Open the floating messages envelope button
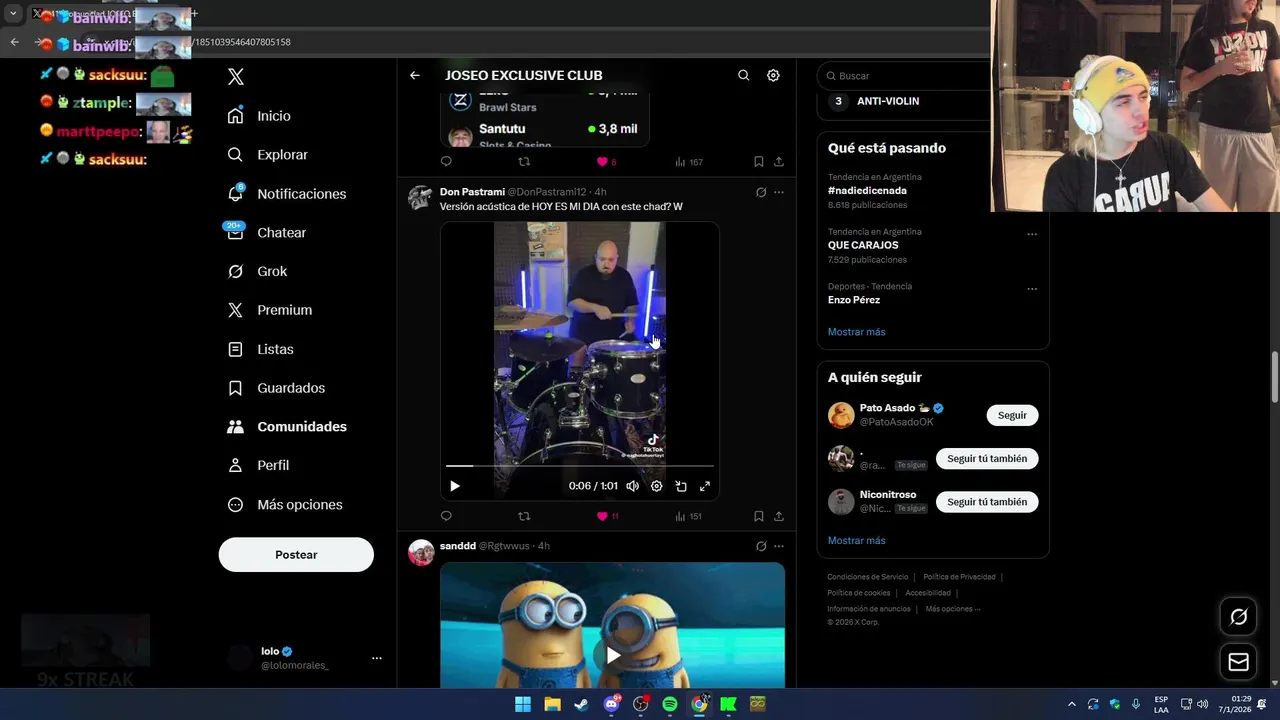Viewport: 1280px width, 720px height. pyautogui.click(x=1239, y=662)
